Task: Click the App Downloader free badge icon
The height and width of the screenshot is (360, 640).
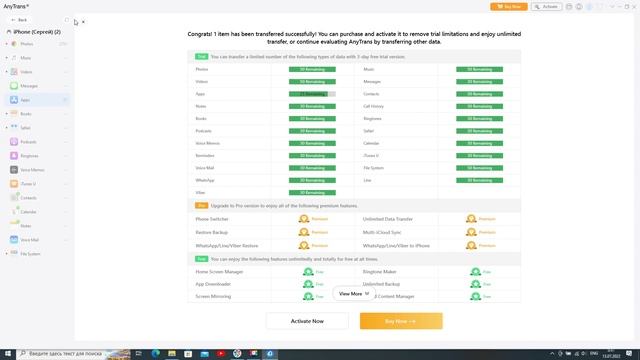Action: pos(308,284)
